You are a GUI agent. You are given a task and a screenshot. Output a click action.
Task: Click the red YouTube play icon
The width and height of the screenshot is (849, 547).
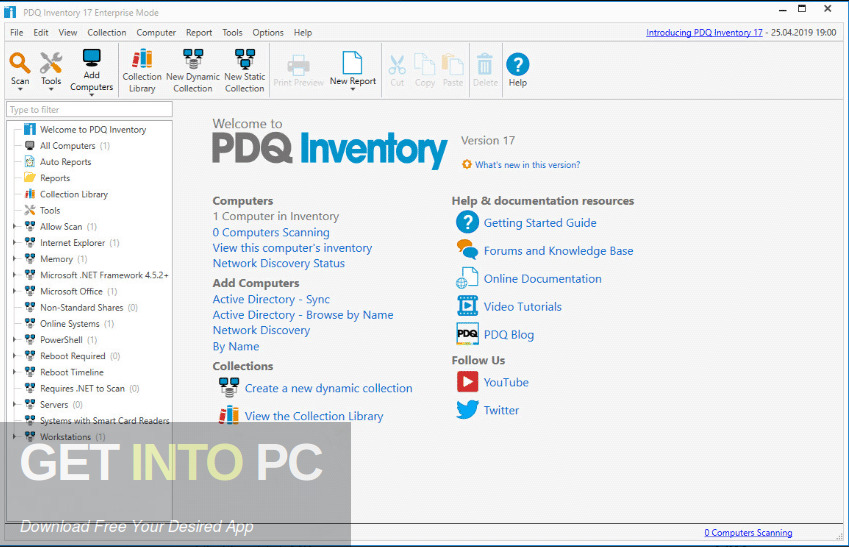[467, 382]
